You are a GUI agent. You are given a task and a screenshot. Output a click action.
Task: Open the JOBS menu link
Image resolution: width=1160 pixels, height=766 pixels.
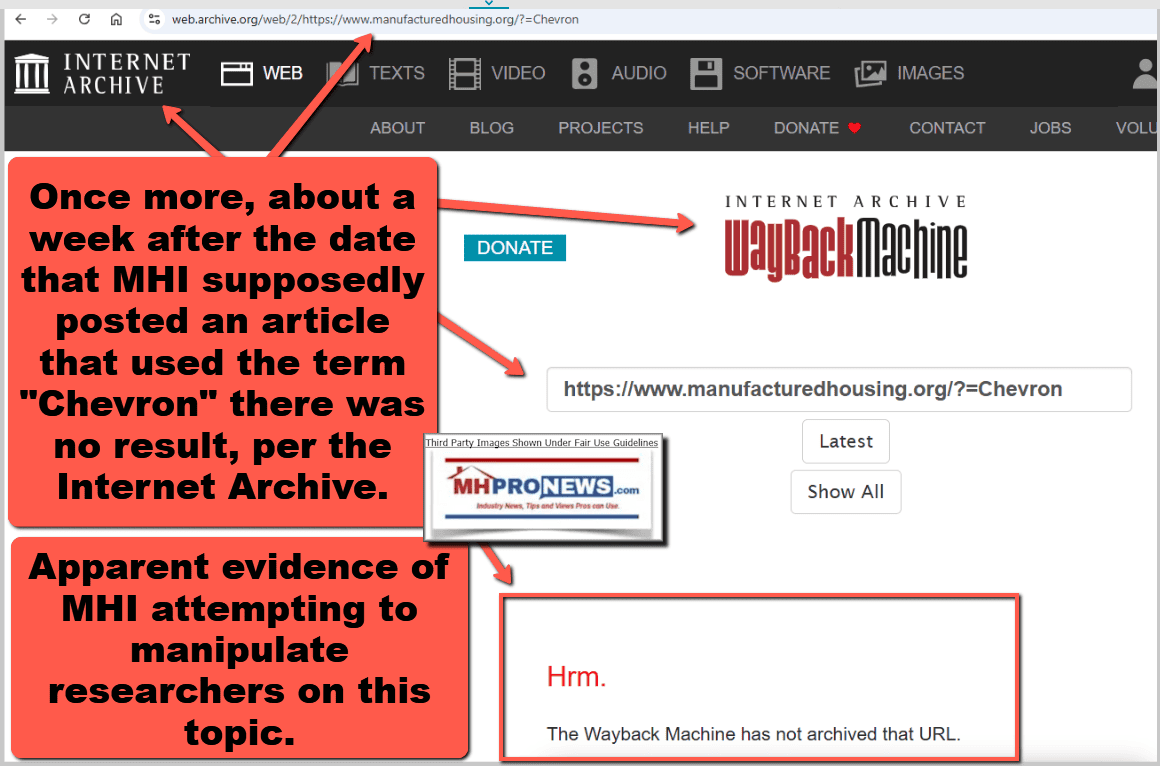(1050, 128)
